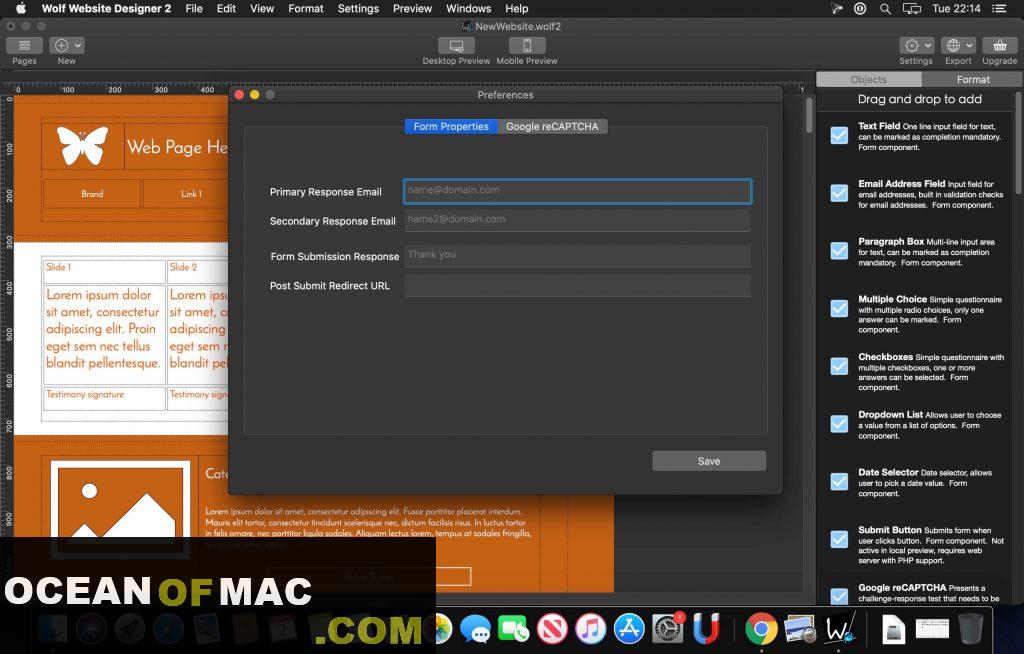Toggle the Google reCAPTCHA component checkbox
Screen dimensions: 1024x654
point(839,596)
